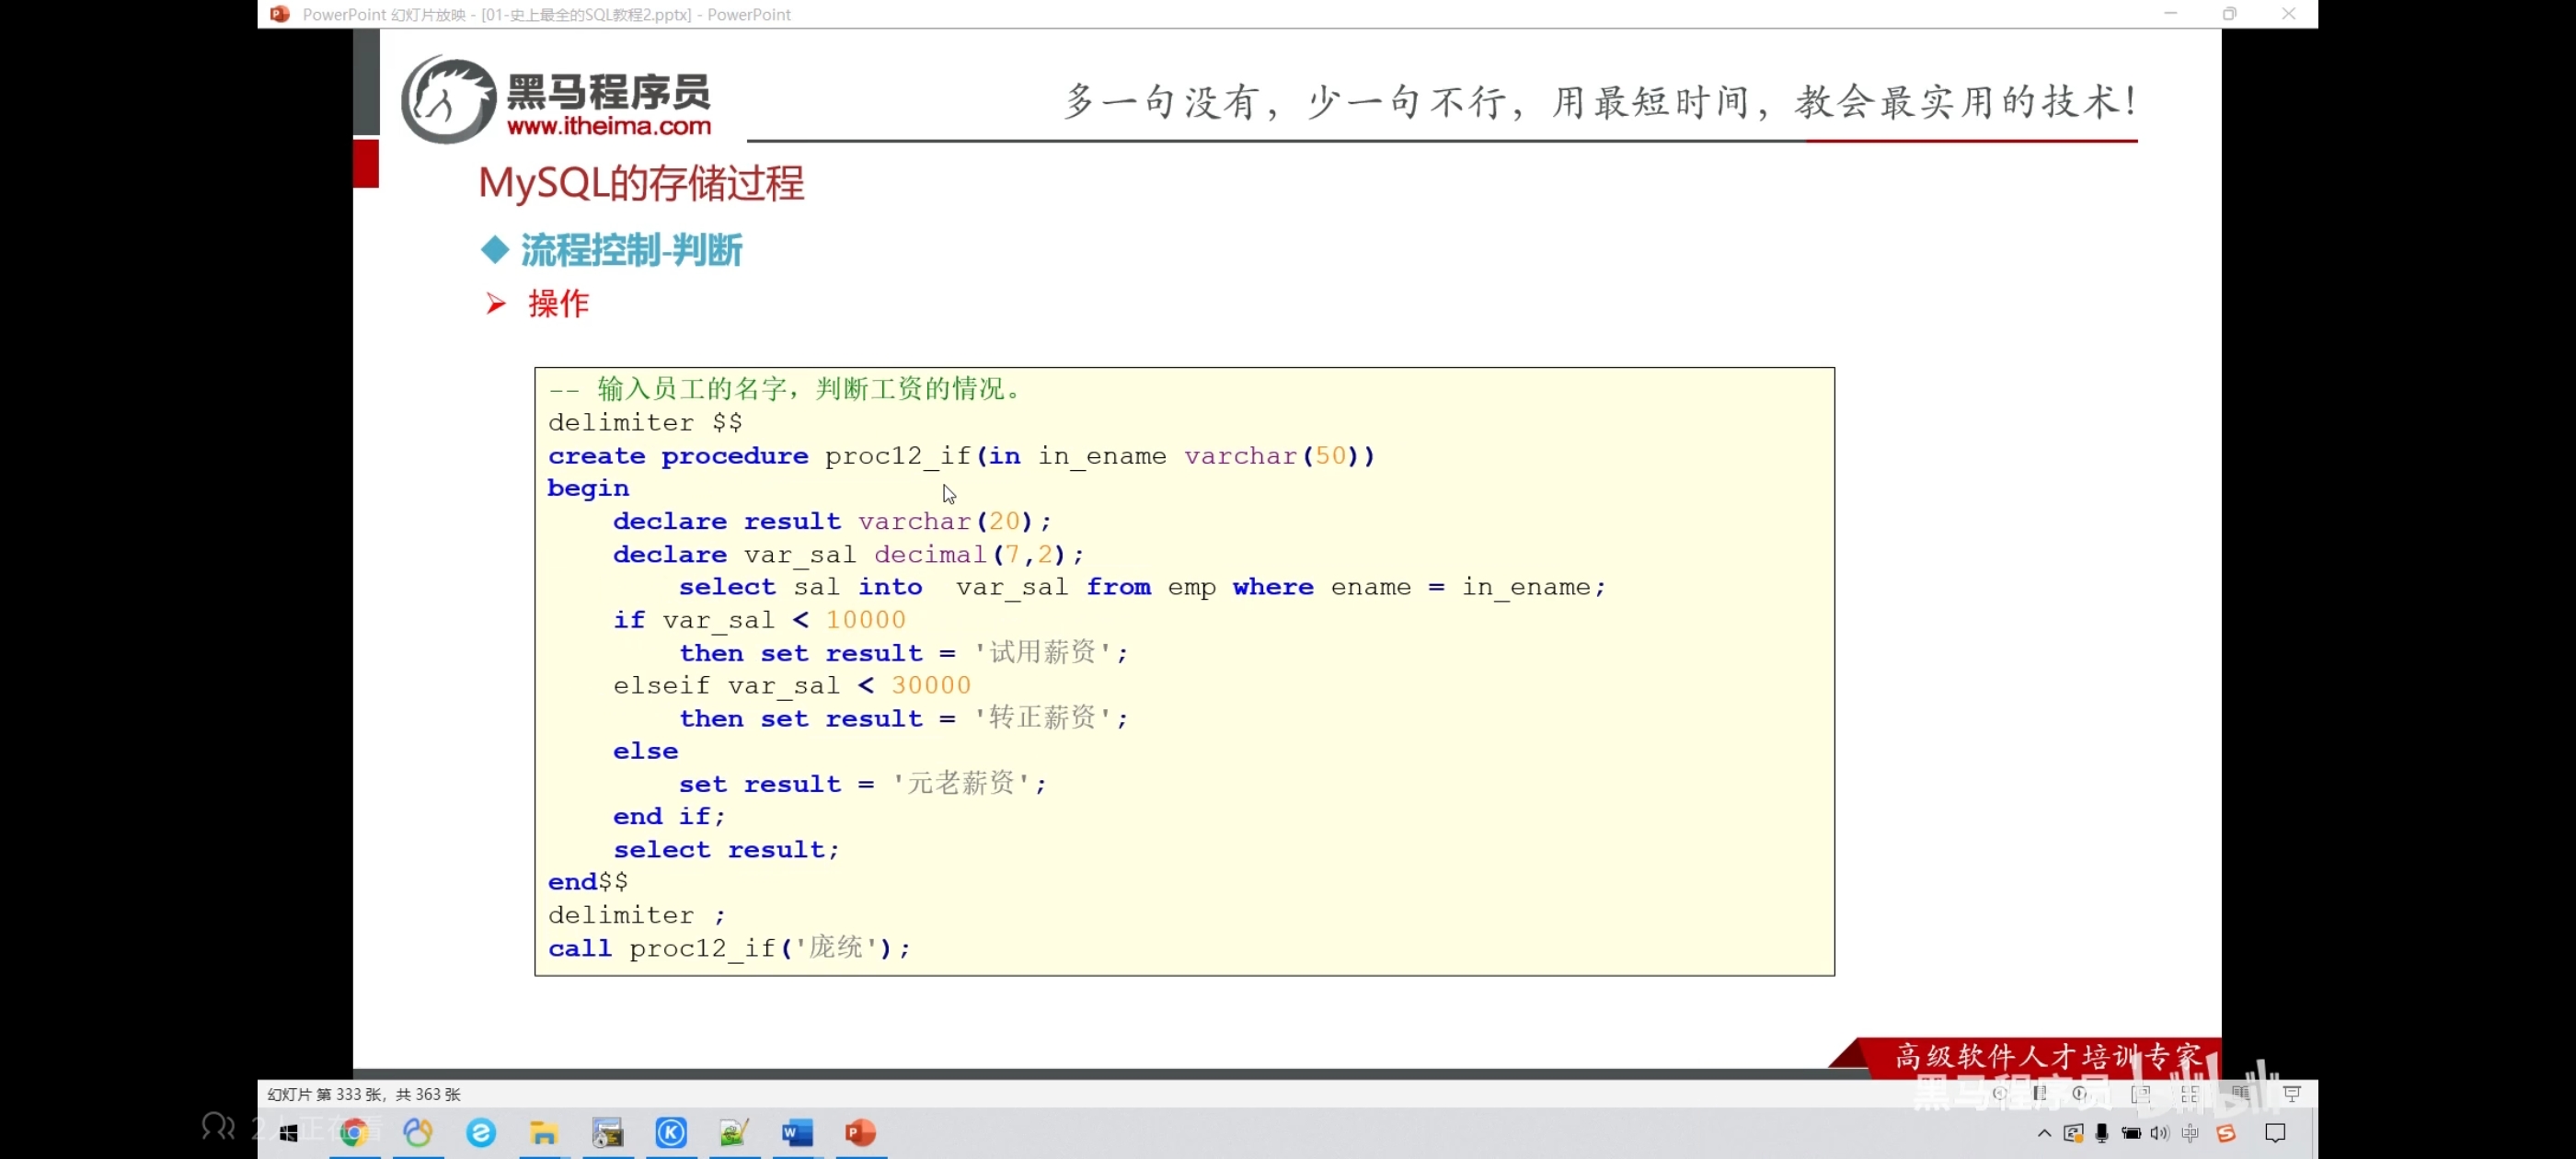Screen dimensions: 2576x1159
Task: Switch to Slide Sorter view
Action: (x=2190, y=1094)
